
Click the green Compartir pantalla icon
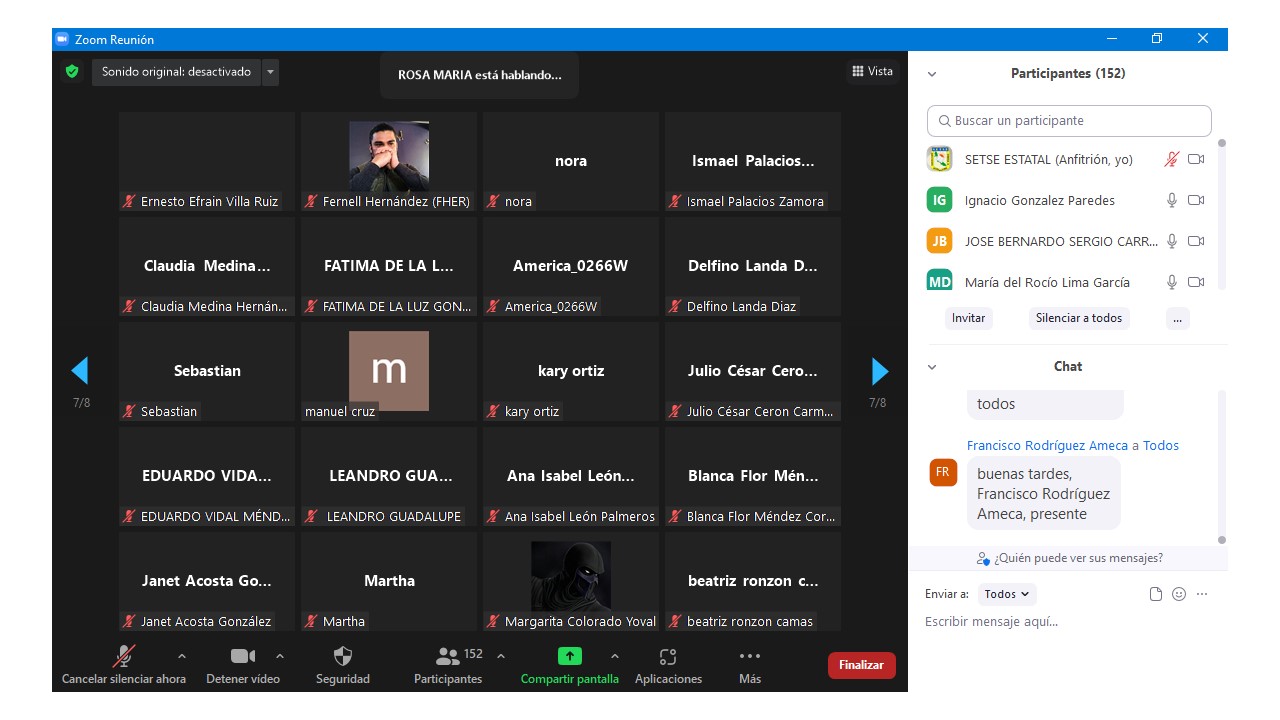569,656
